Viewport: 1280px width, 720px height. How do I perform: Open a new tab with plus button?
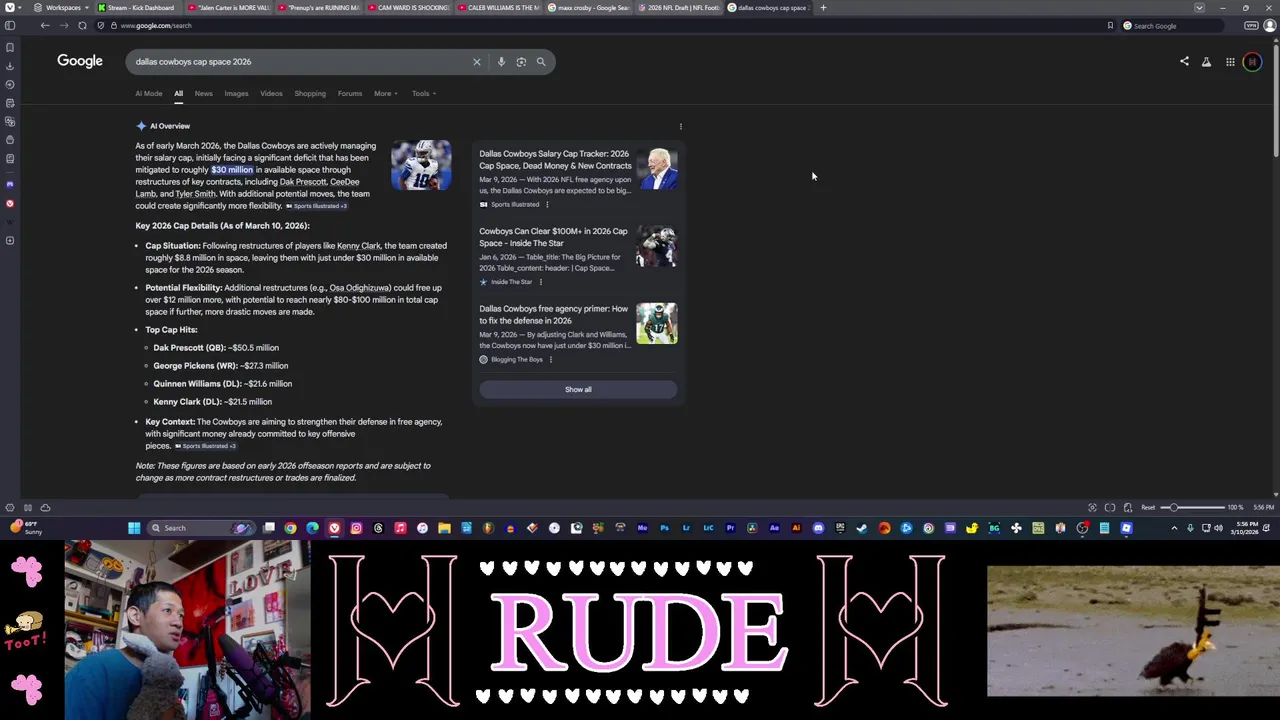823,8
